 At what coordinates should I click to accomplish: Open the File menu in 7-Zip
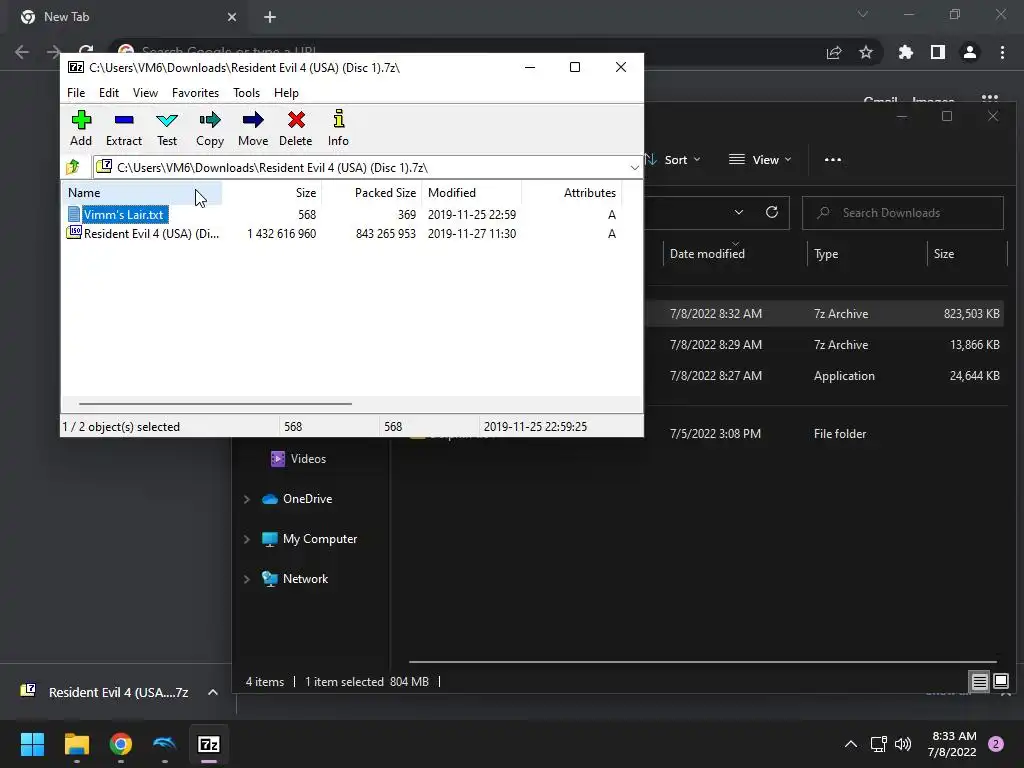[x=76, y=93]
